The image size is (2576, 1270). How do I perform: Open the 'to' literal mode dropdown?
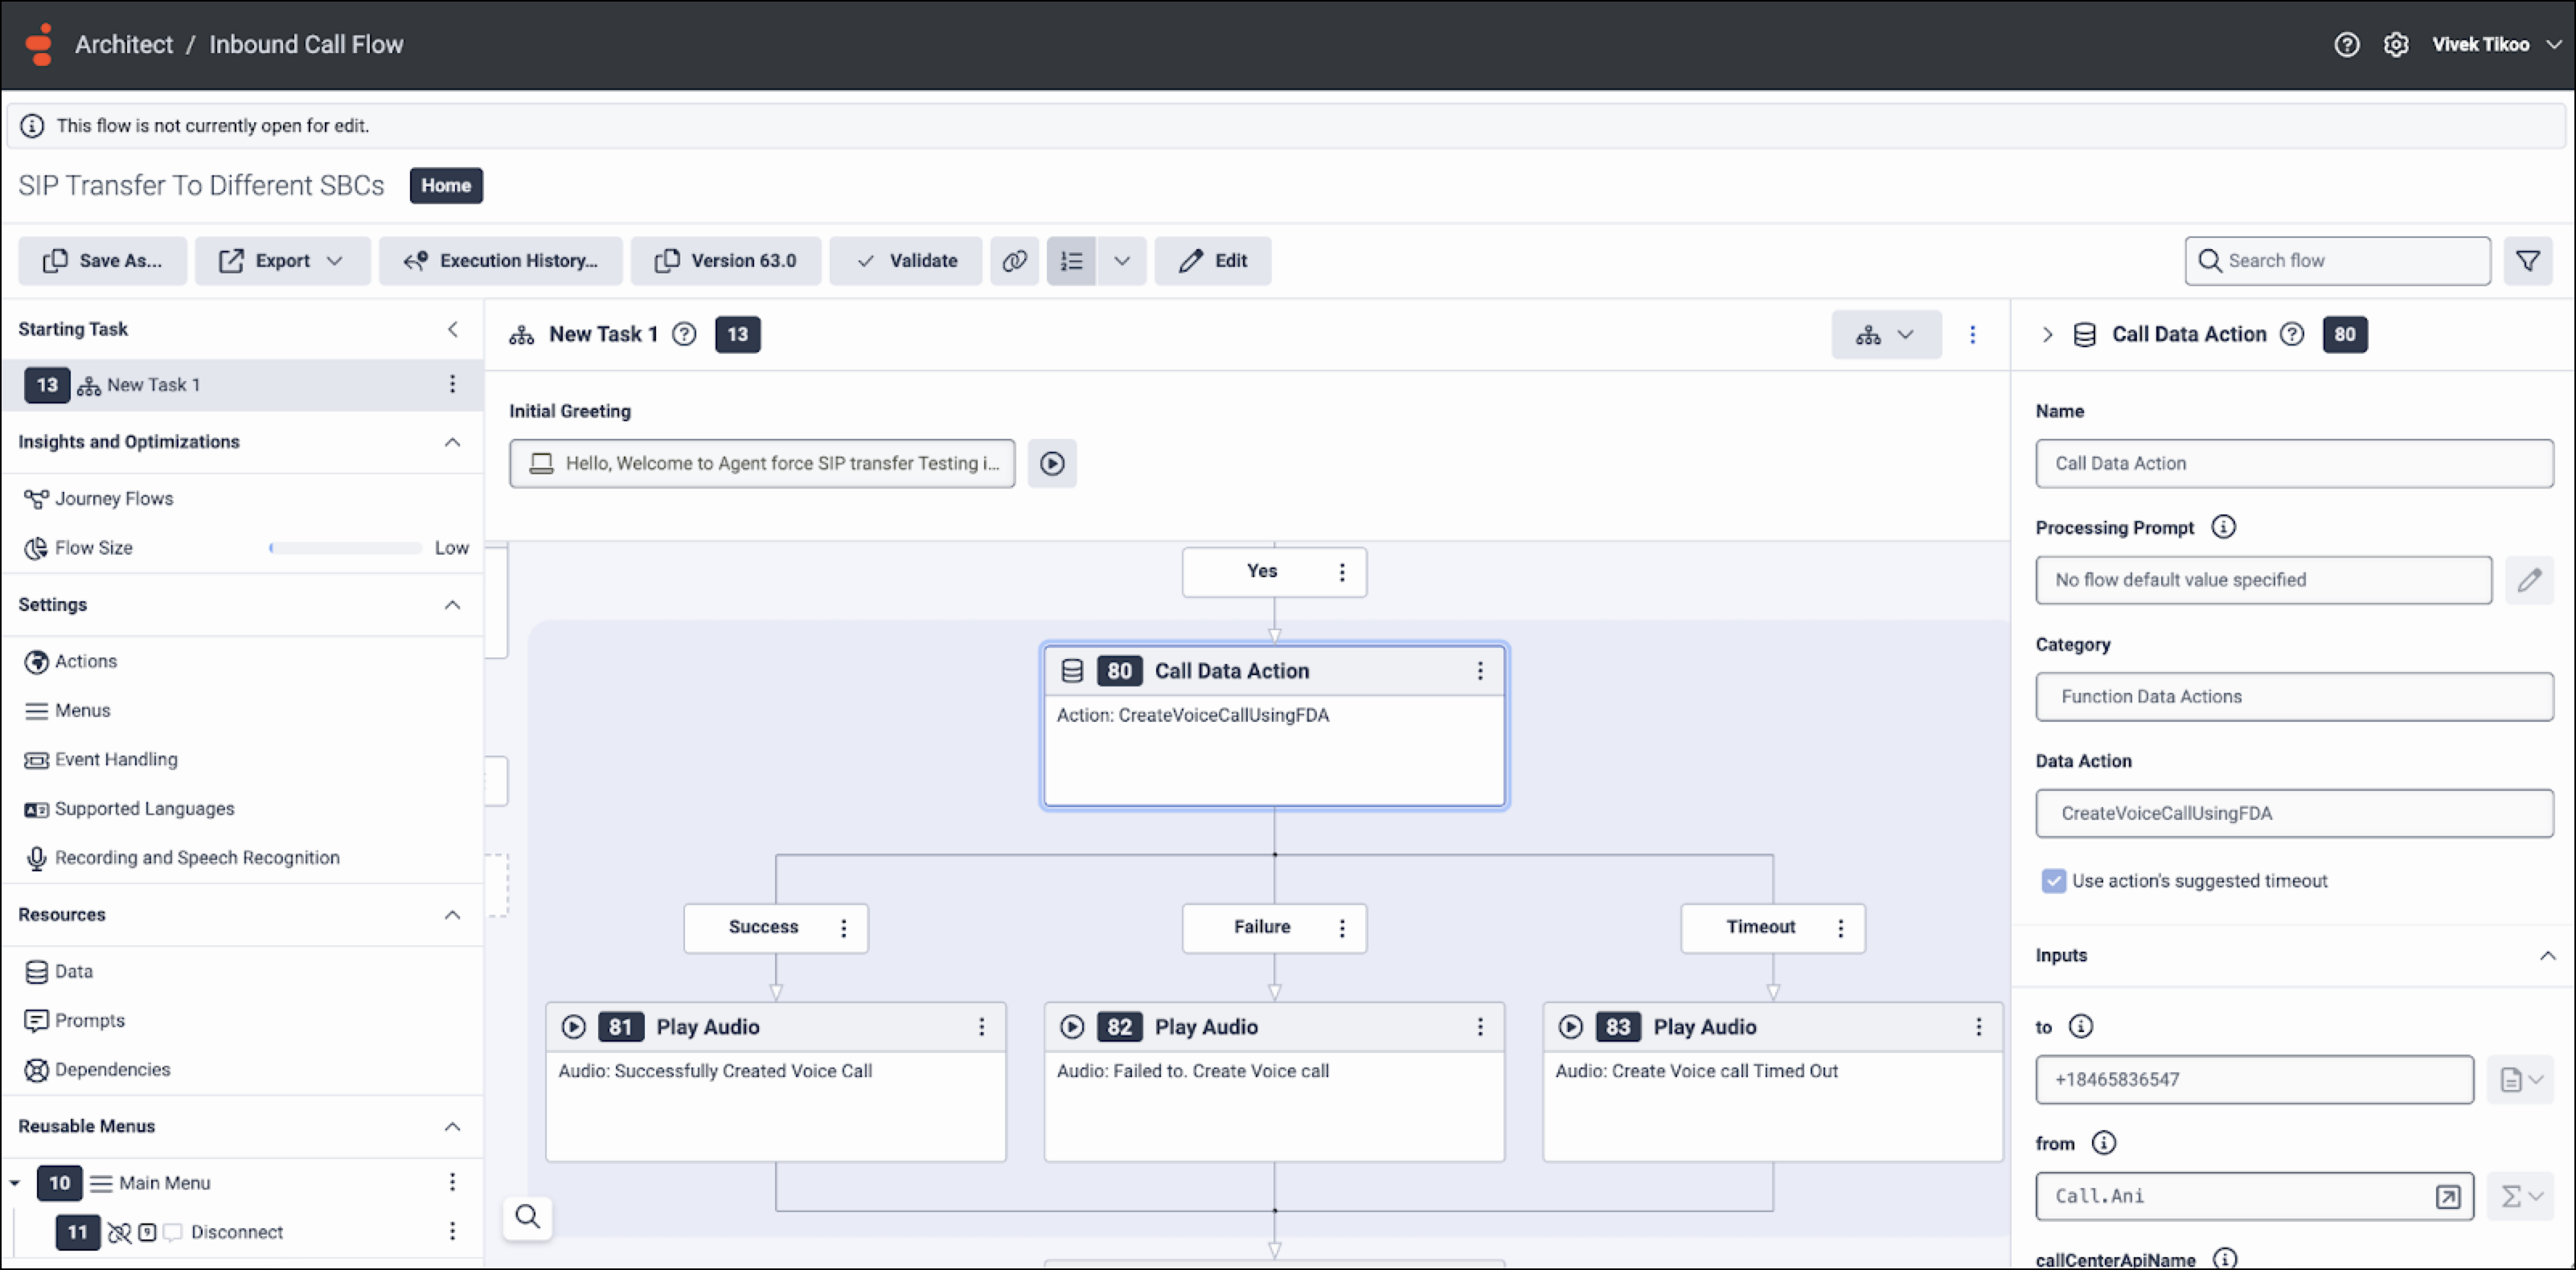coord(2521,1080)
